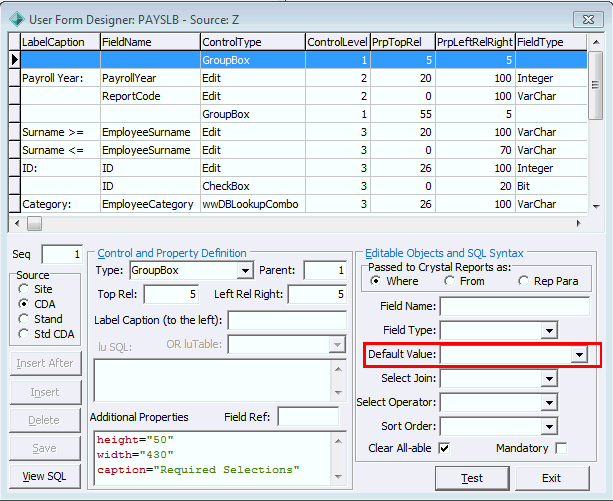The height and width of the screenshot is (501, 613).
Task: Click the Insert button
Action: click(x=45, y=392)
